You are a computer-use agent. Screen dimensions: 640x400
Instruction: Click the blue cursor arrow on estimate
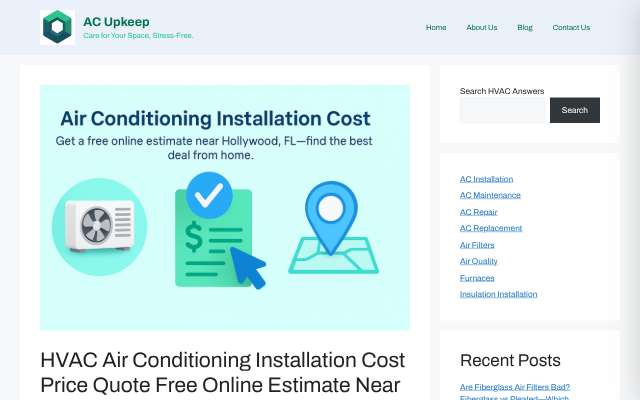[x=248, y=268]
